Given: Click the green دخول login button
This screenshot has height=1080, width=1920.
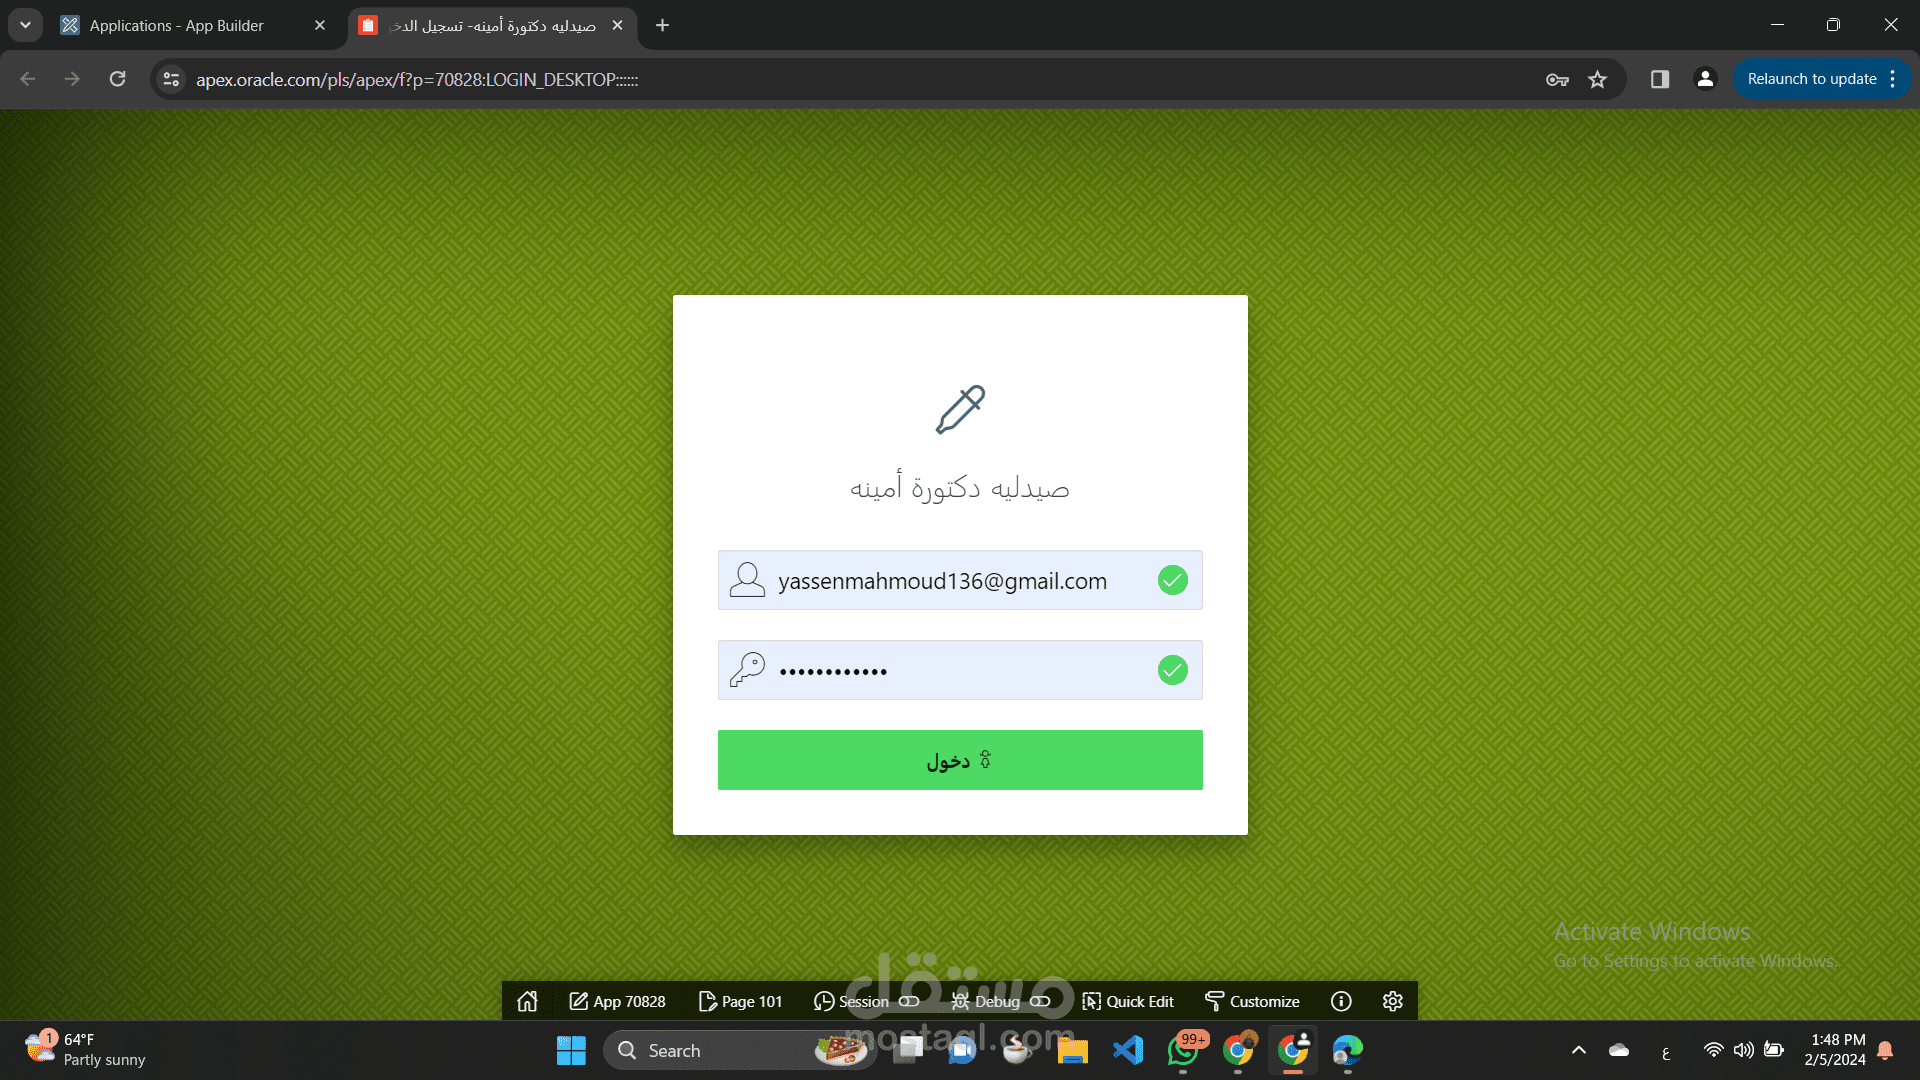Looking at the screenshot, I should [x=960, y=760].
